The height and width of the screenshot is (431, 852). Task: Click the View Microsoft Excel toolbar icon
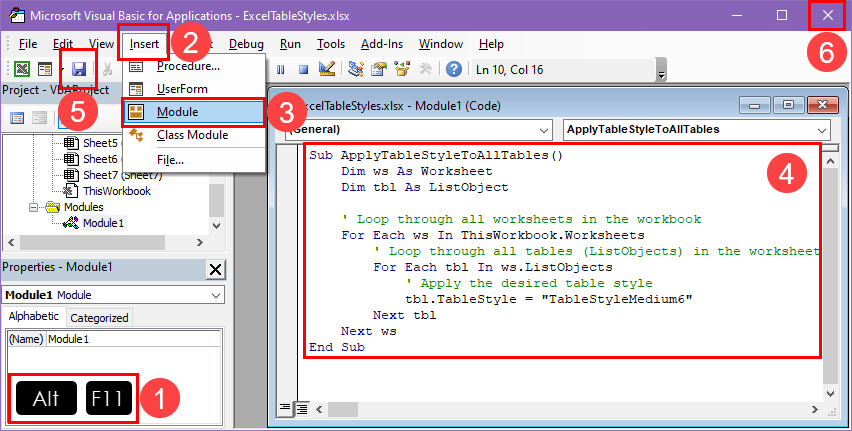click(22, 69)
